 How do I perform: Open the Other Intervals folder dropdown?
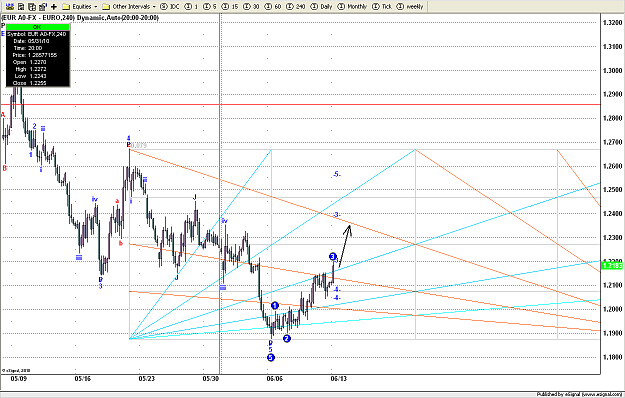click(x=129, y=6)
